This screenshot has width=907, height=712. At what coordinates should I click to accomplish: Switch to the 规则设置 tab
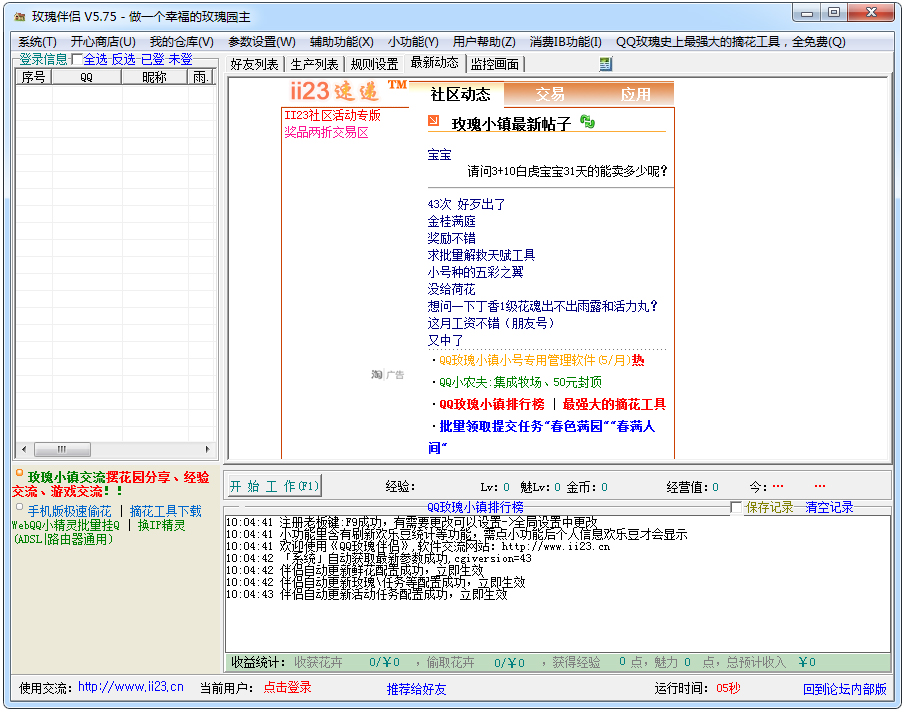pyautogui.click(x=374, y=64)
